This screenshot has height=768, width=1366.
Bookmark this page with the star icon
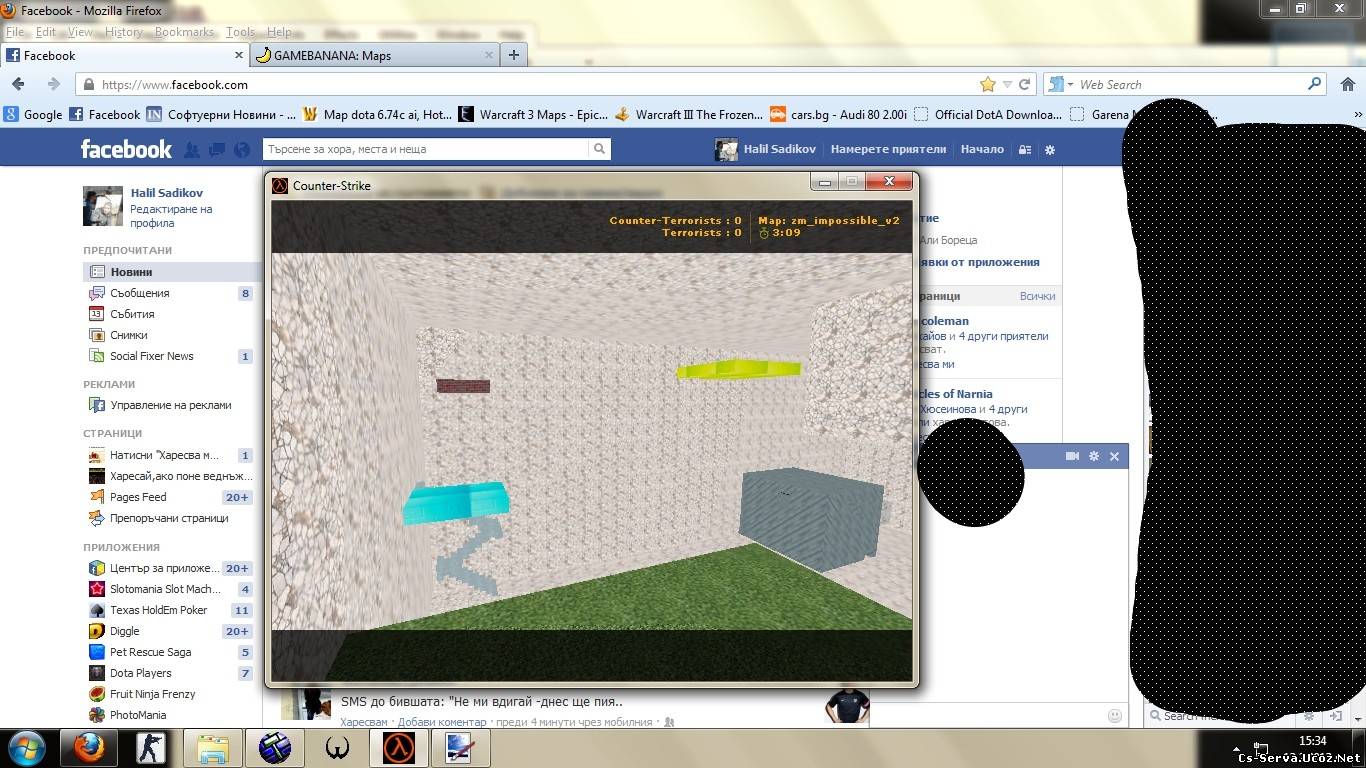pos(988,84)
